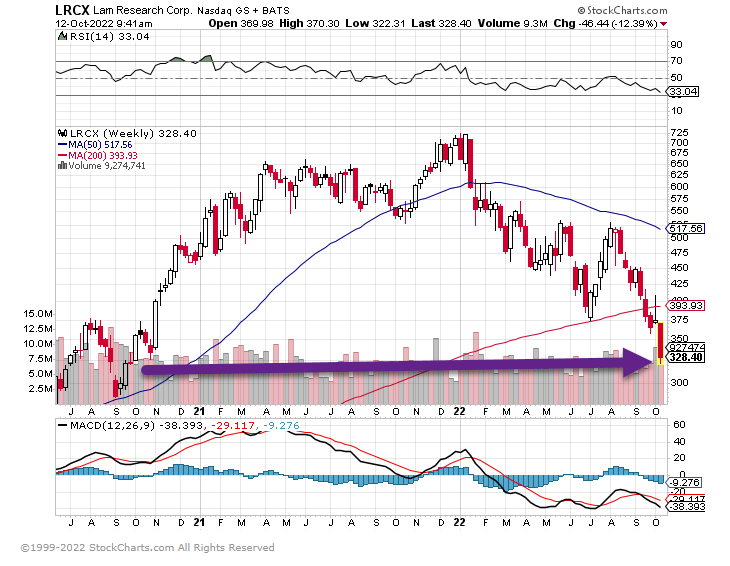
Task: Click the 393.93 red MA price tag
Action: coord(685,306)
